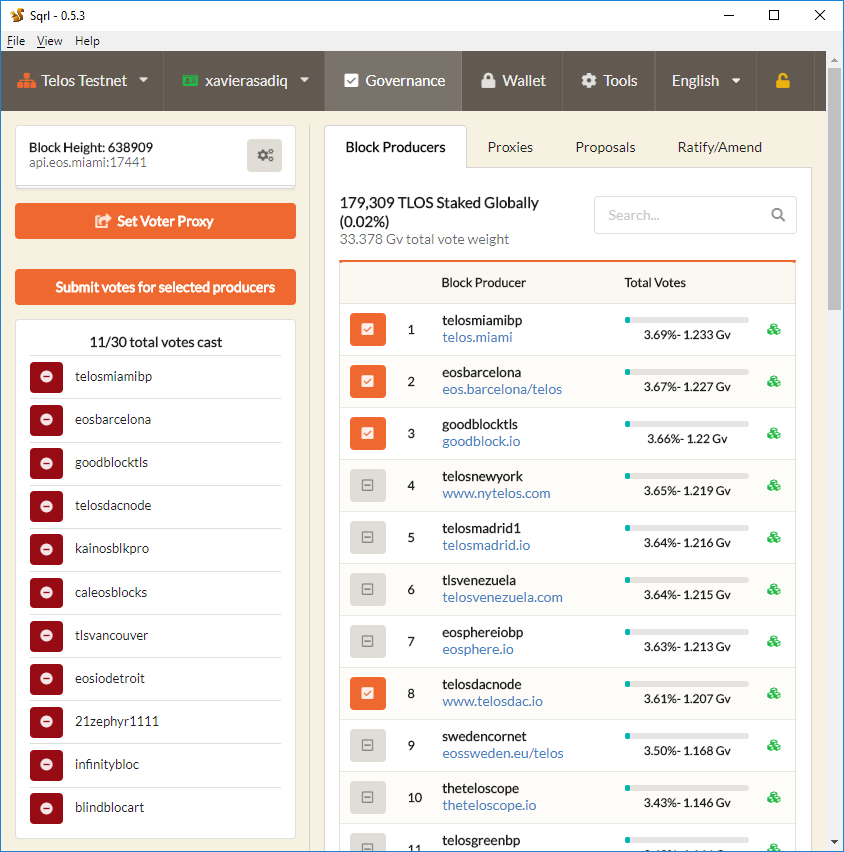
Task: Remove infinitybloc from votes cast list
Action: point(46,765)
